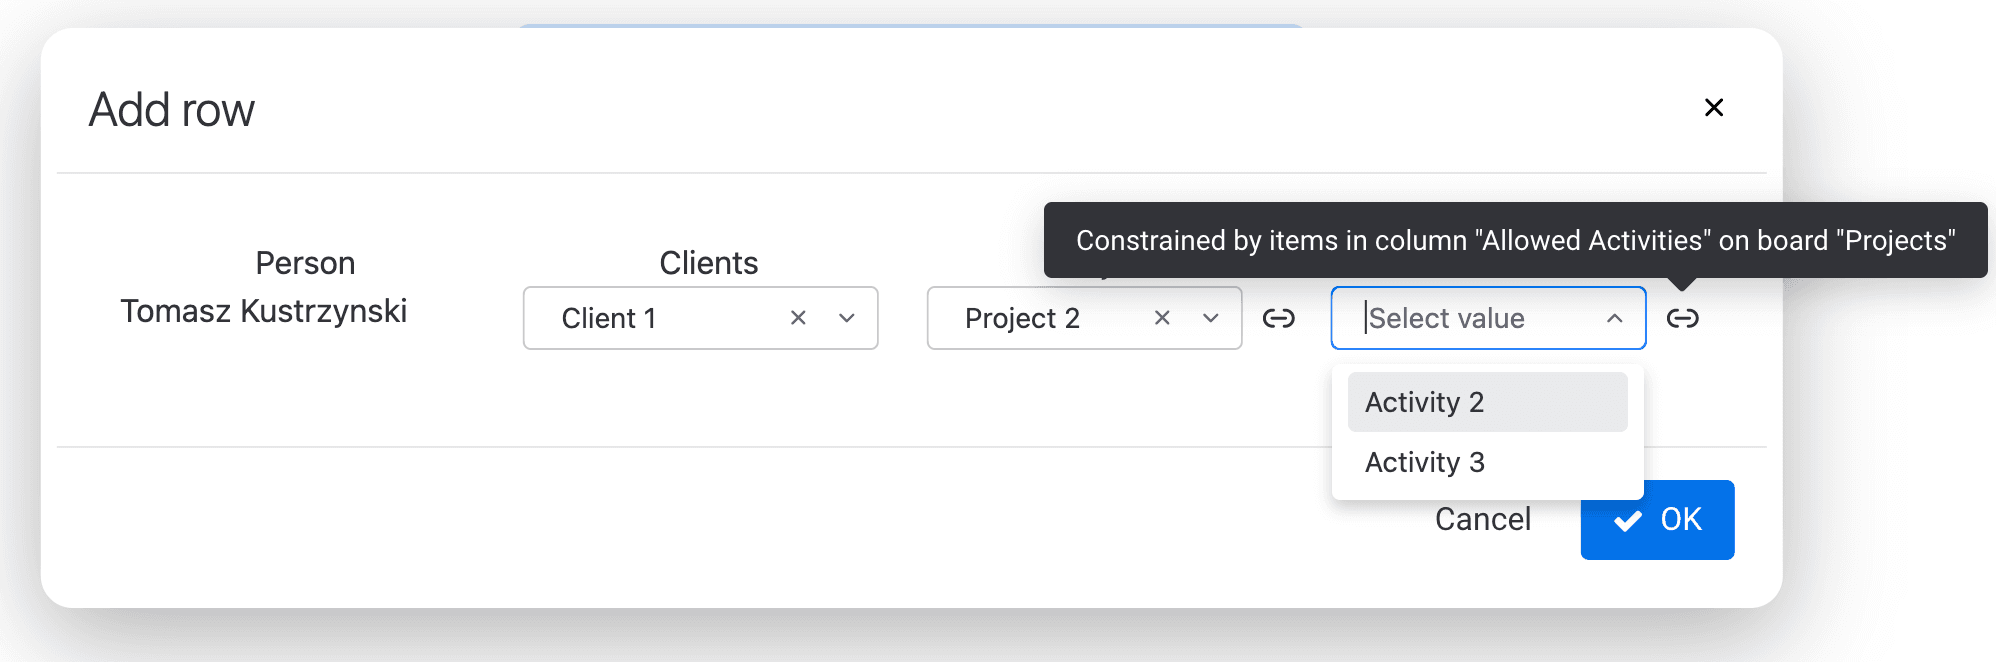The height and width of the screenshot is (662, 1996).
Task: Choose Activity 3 from the list
Action: pyautogui.click(x=1488, y=462)
